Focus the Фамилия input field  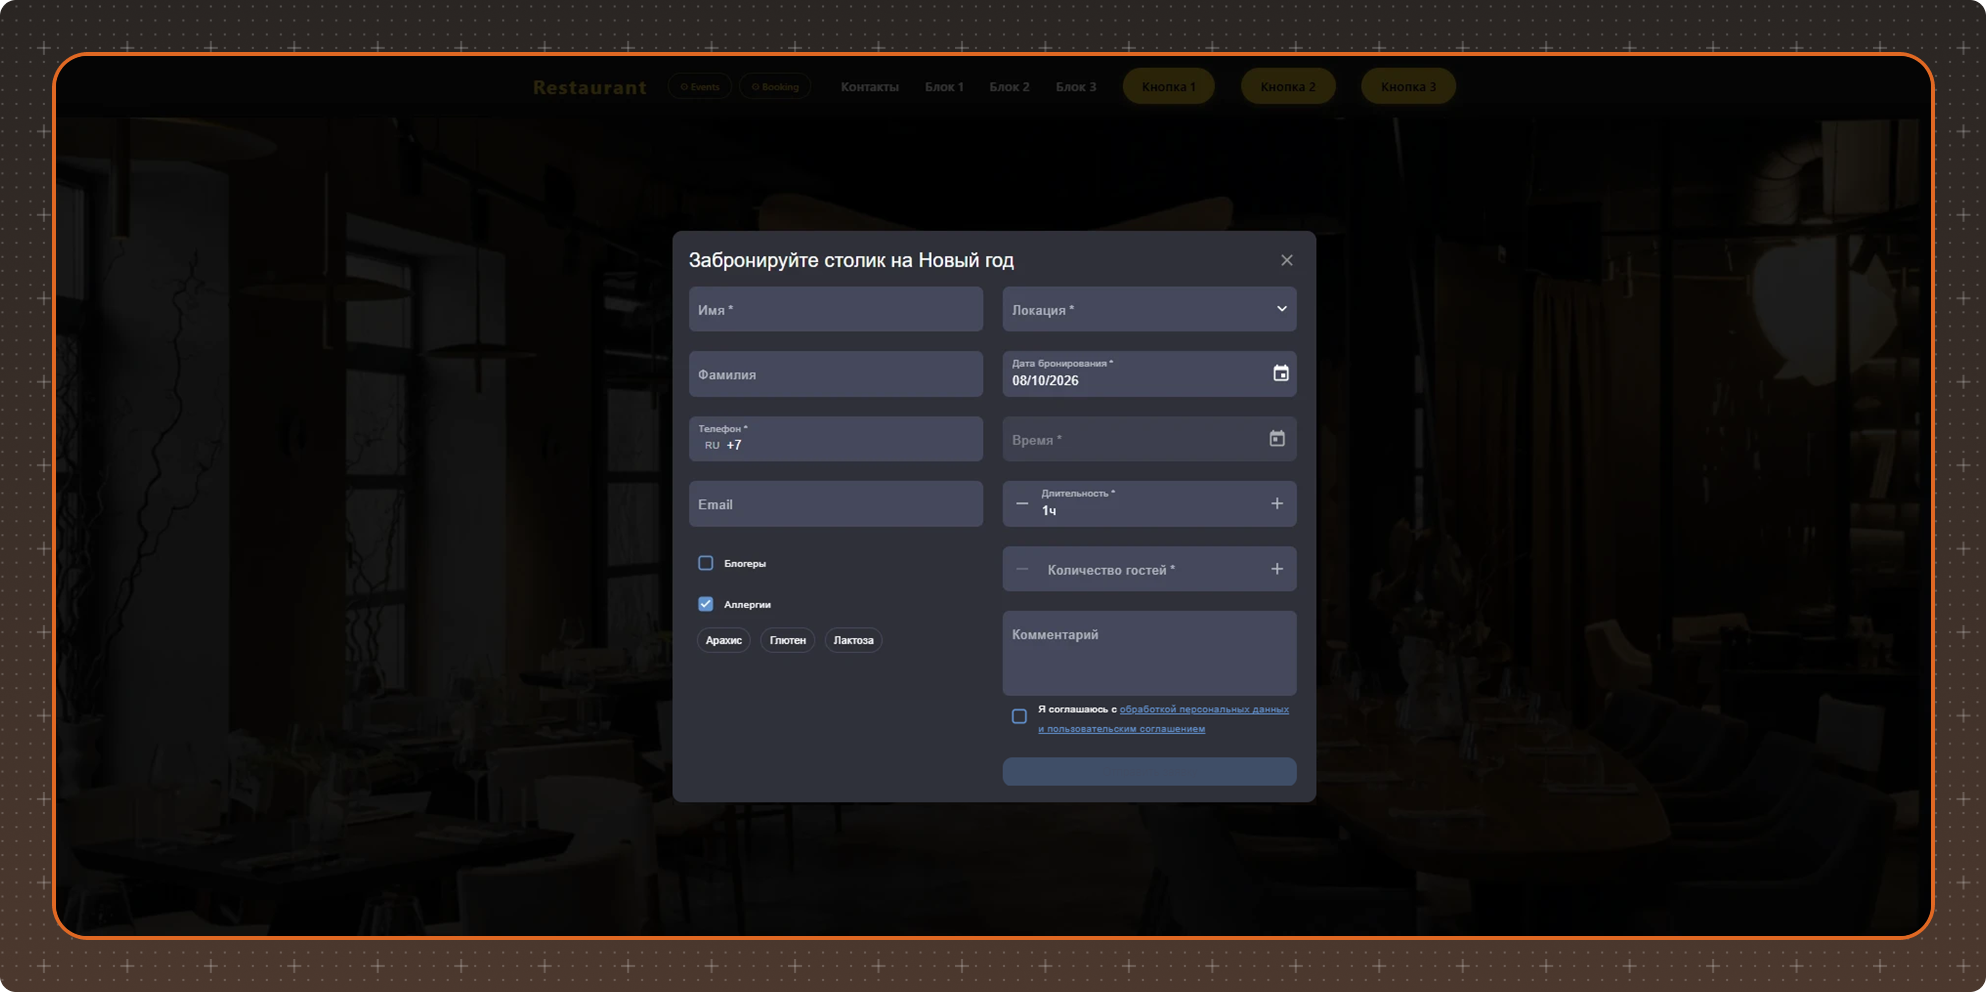point(836,374)
